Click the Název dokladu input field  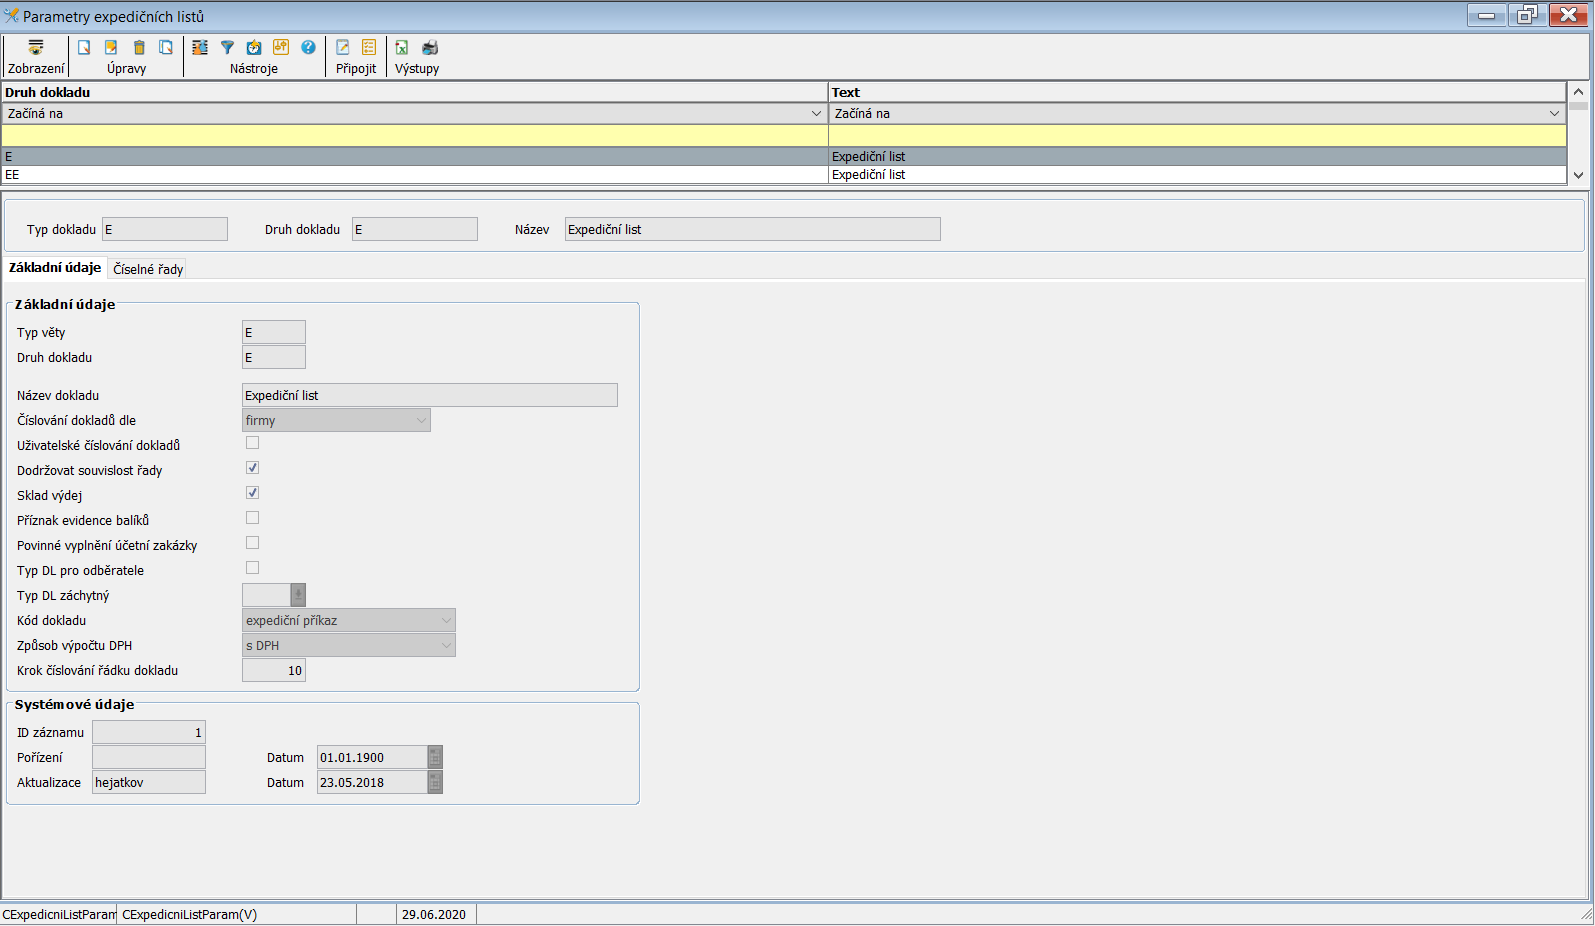(429, 396)
